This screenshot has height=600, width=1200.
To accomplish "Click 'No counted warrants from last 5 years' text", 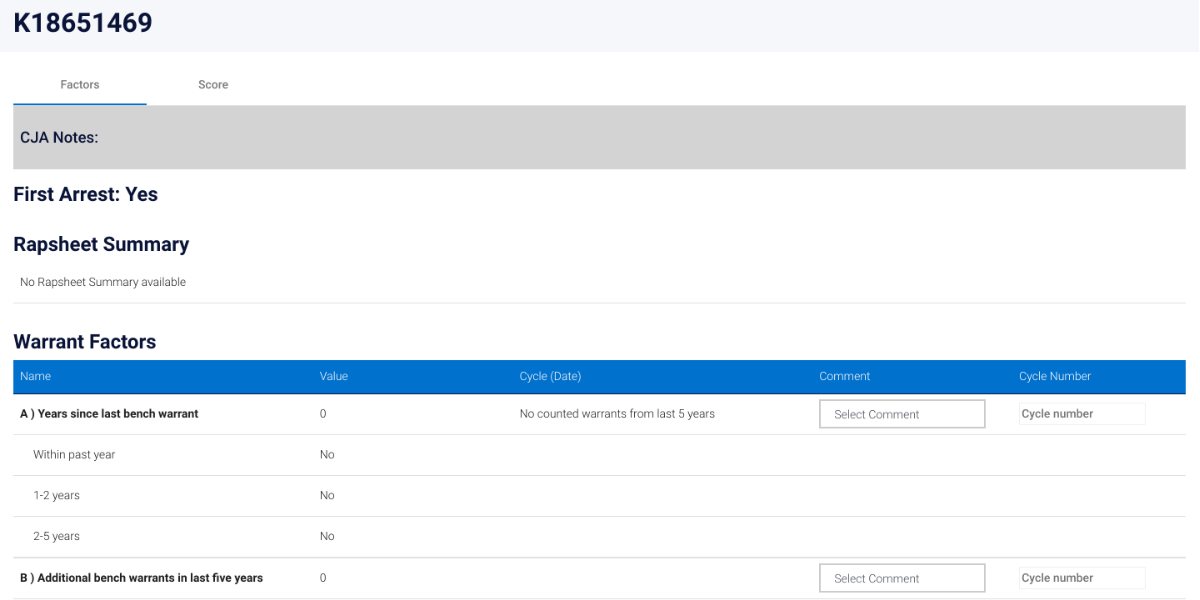I will click(617, 414).
